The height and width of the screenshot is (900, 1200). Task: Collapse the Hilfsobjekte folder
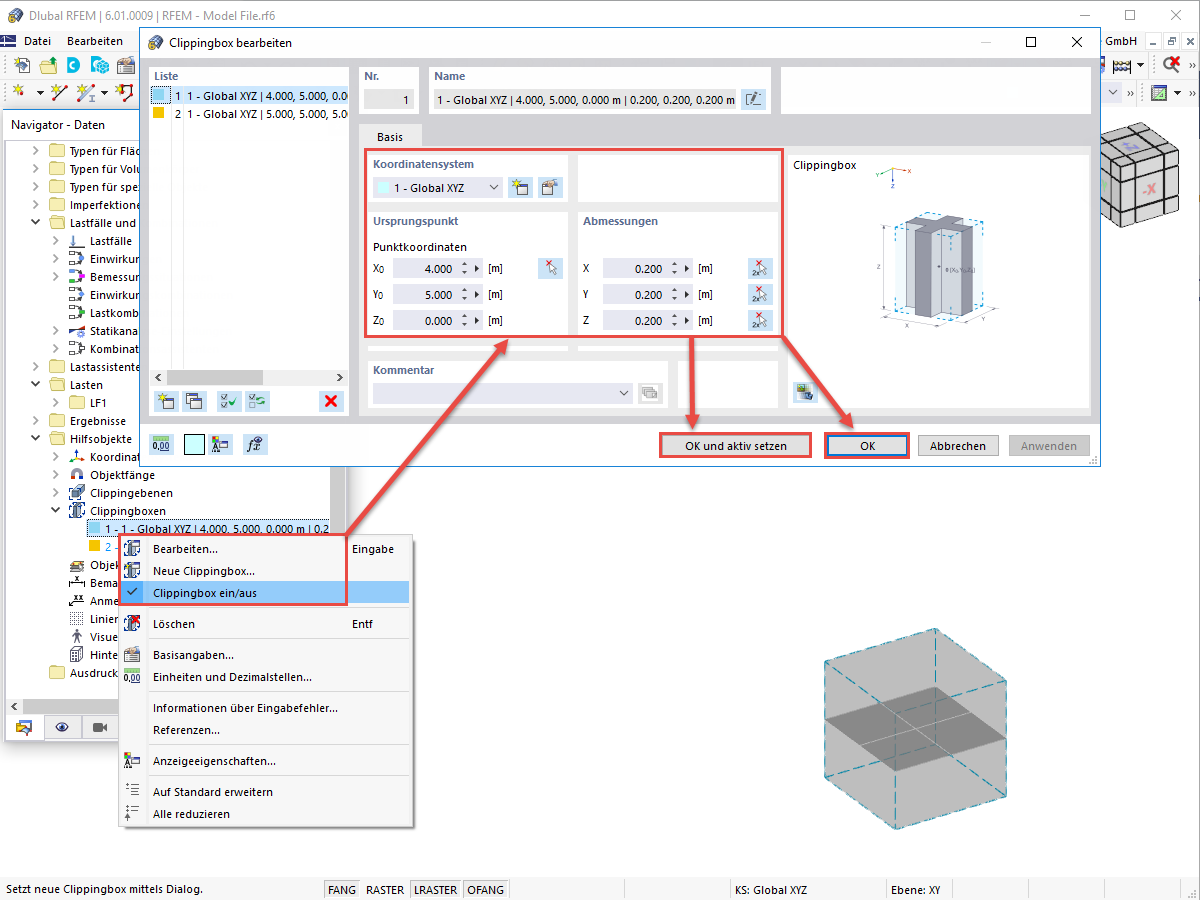[x=36, y=439]
